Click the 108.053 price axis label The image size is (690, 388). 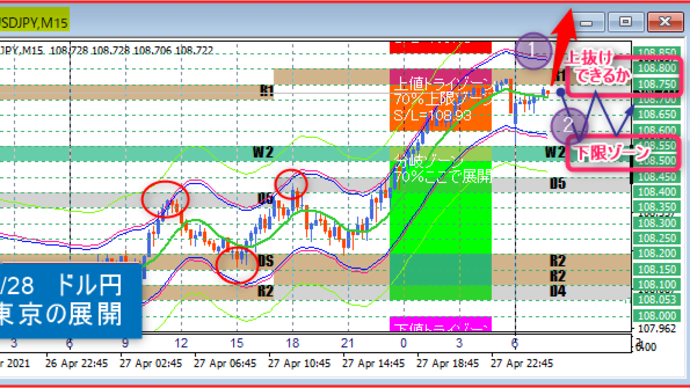click(657, 300)
